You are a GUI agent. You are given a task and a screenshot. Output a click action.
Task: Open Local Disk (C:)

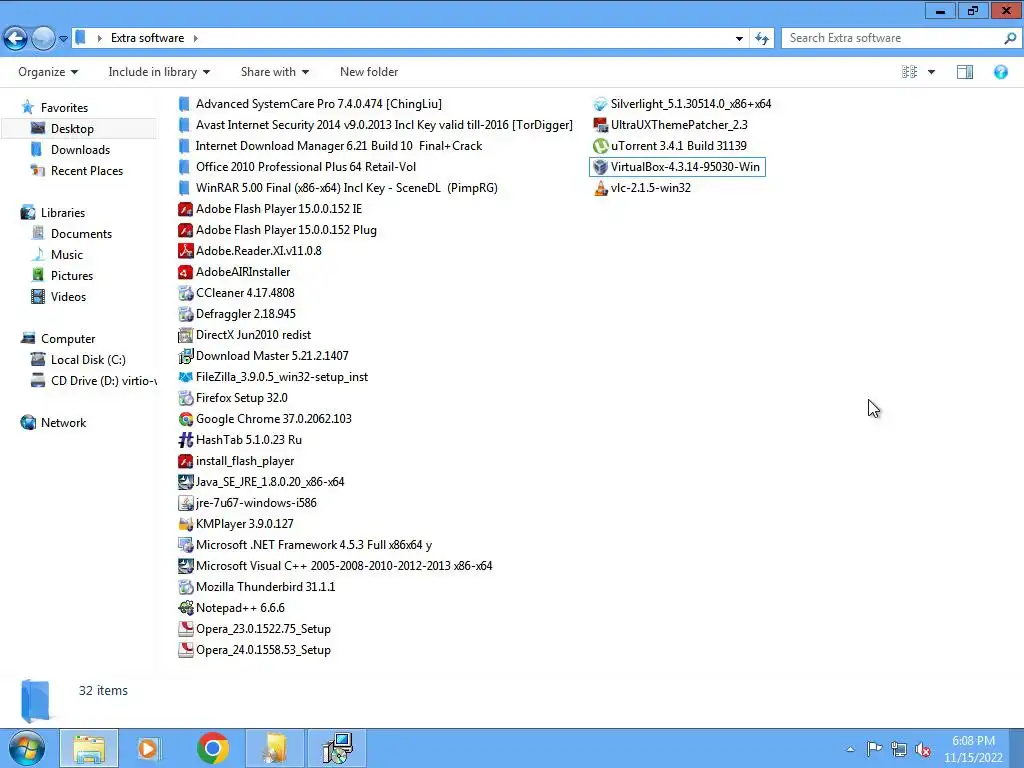[x=88, y=360]
